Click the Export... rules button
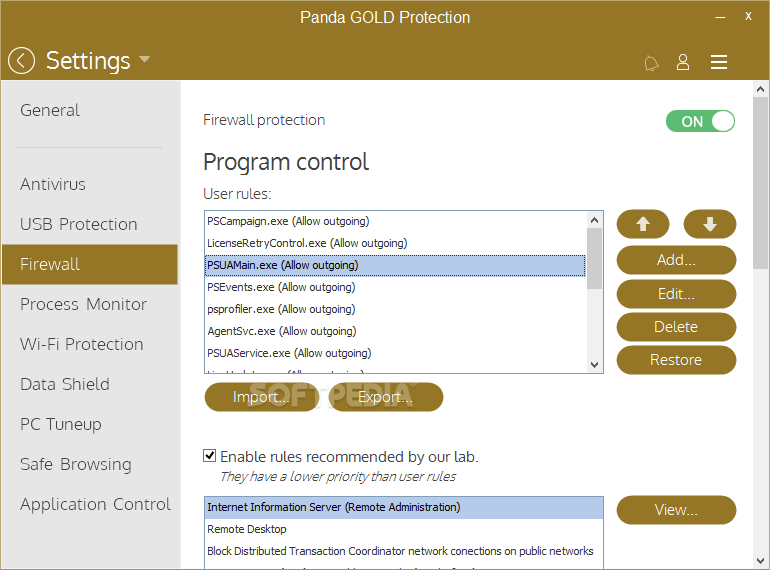This screenshot has height=570, width=770. (x=385, y=397)
